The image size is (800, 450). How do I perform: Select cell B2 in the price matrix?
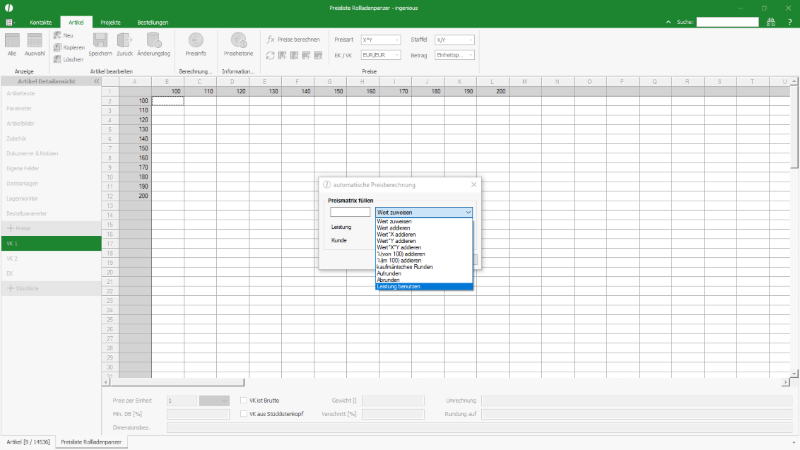(168, 101)
